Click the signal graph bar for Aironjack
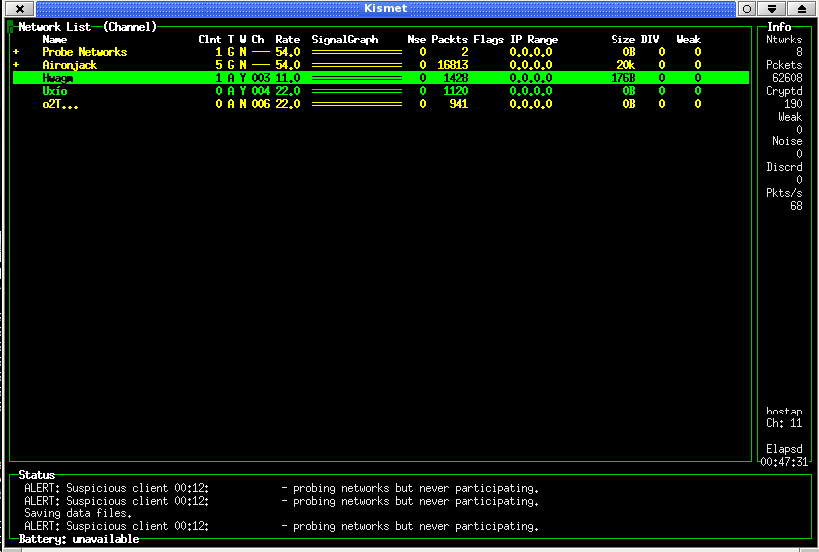Image resolution: width=819 pixels, height=552 pixels. [356, 65]
